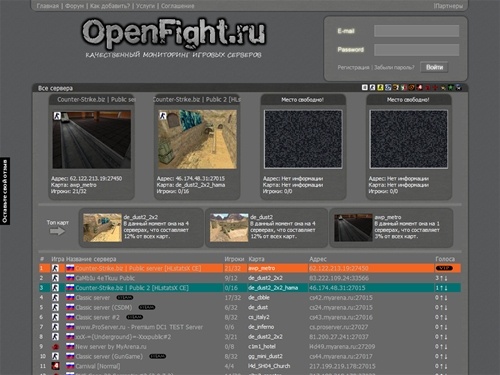Image resolution: width=500 pixels, height=375 pixels.
Task: Downvote the CaMbIu 4eTkuu Public server
Action: click(446, 278)
